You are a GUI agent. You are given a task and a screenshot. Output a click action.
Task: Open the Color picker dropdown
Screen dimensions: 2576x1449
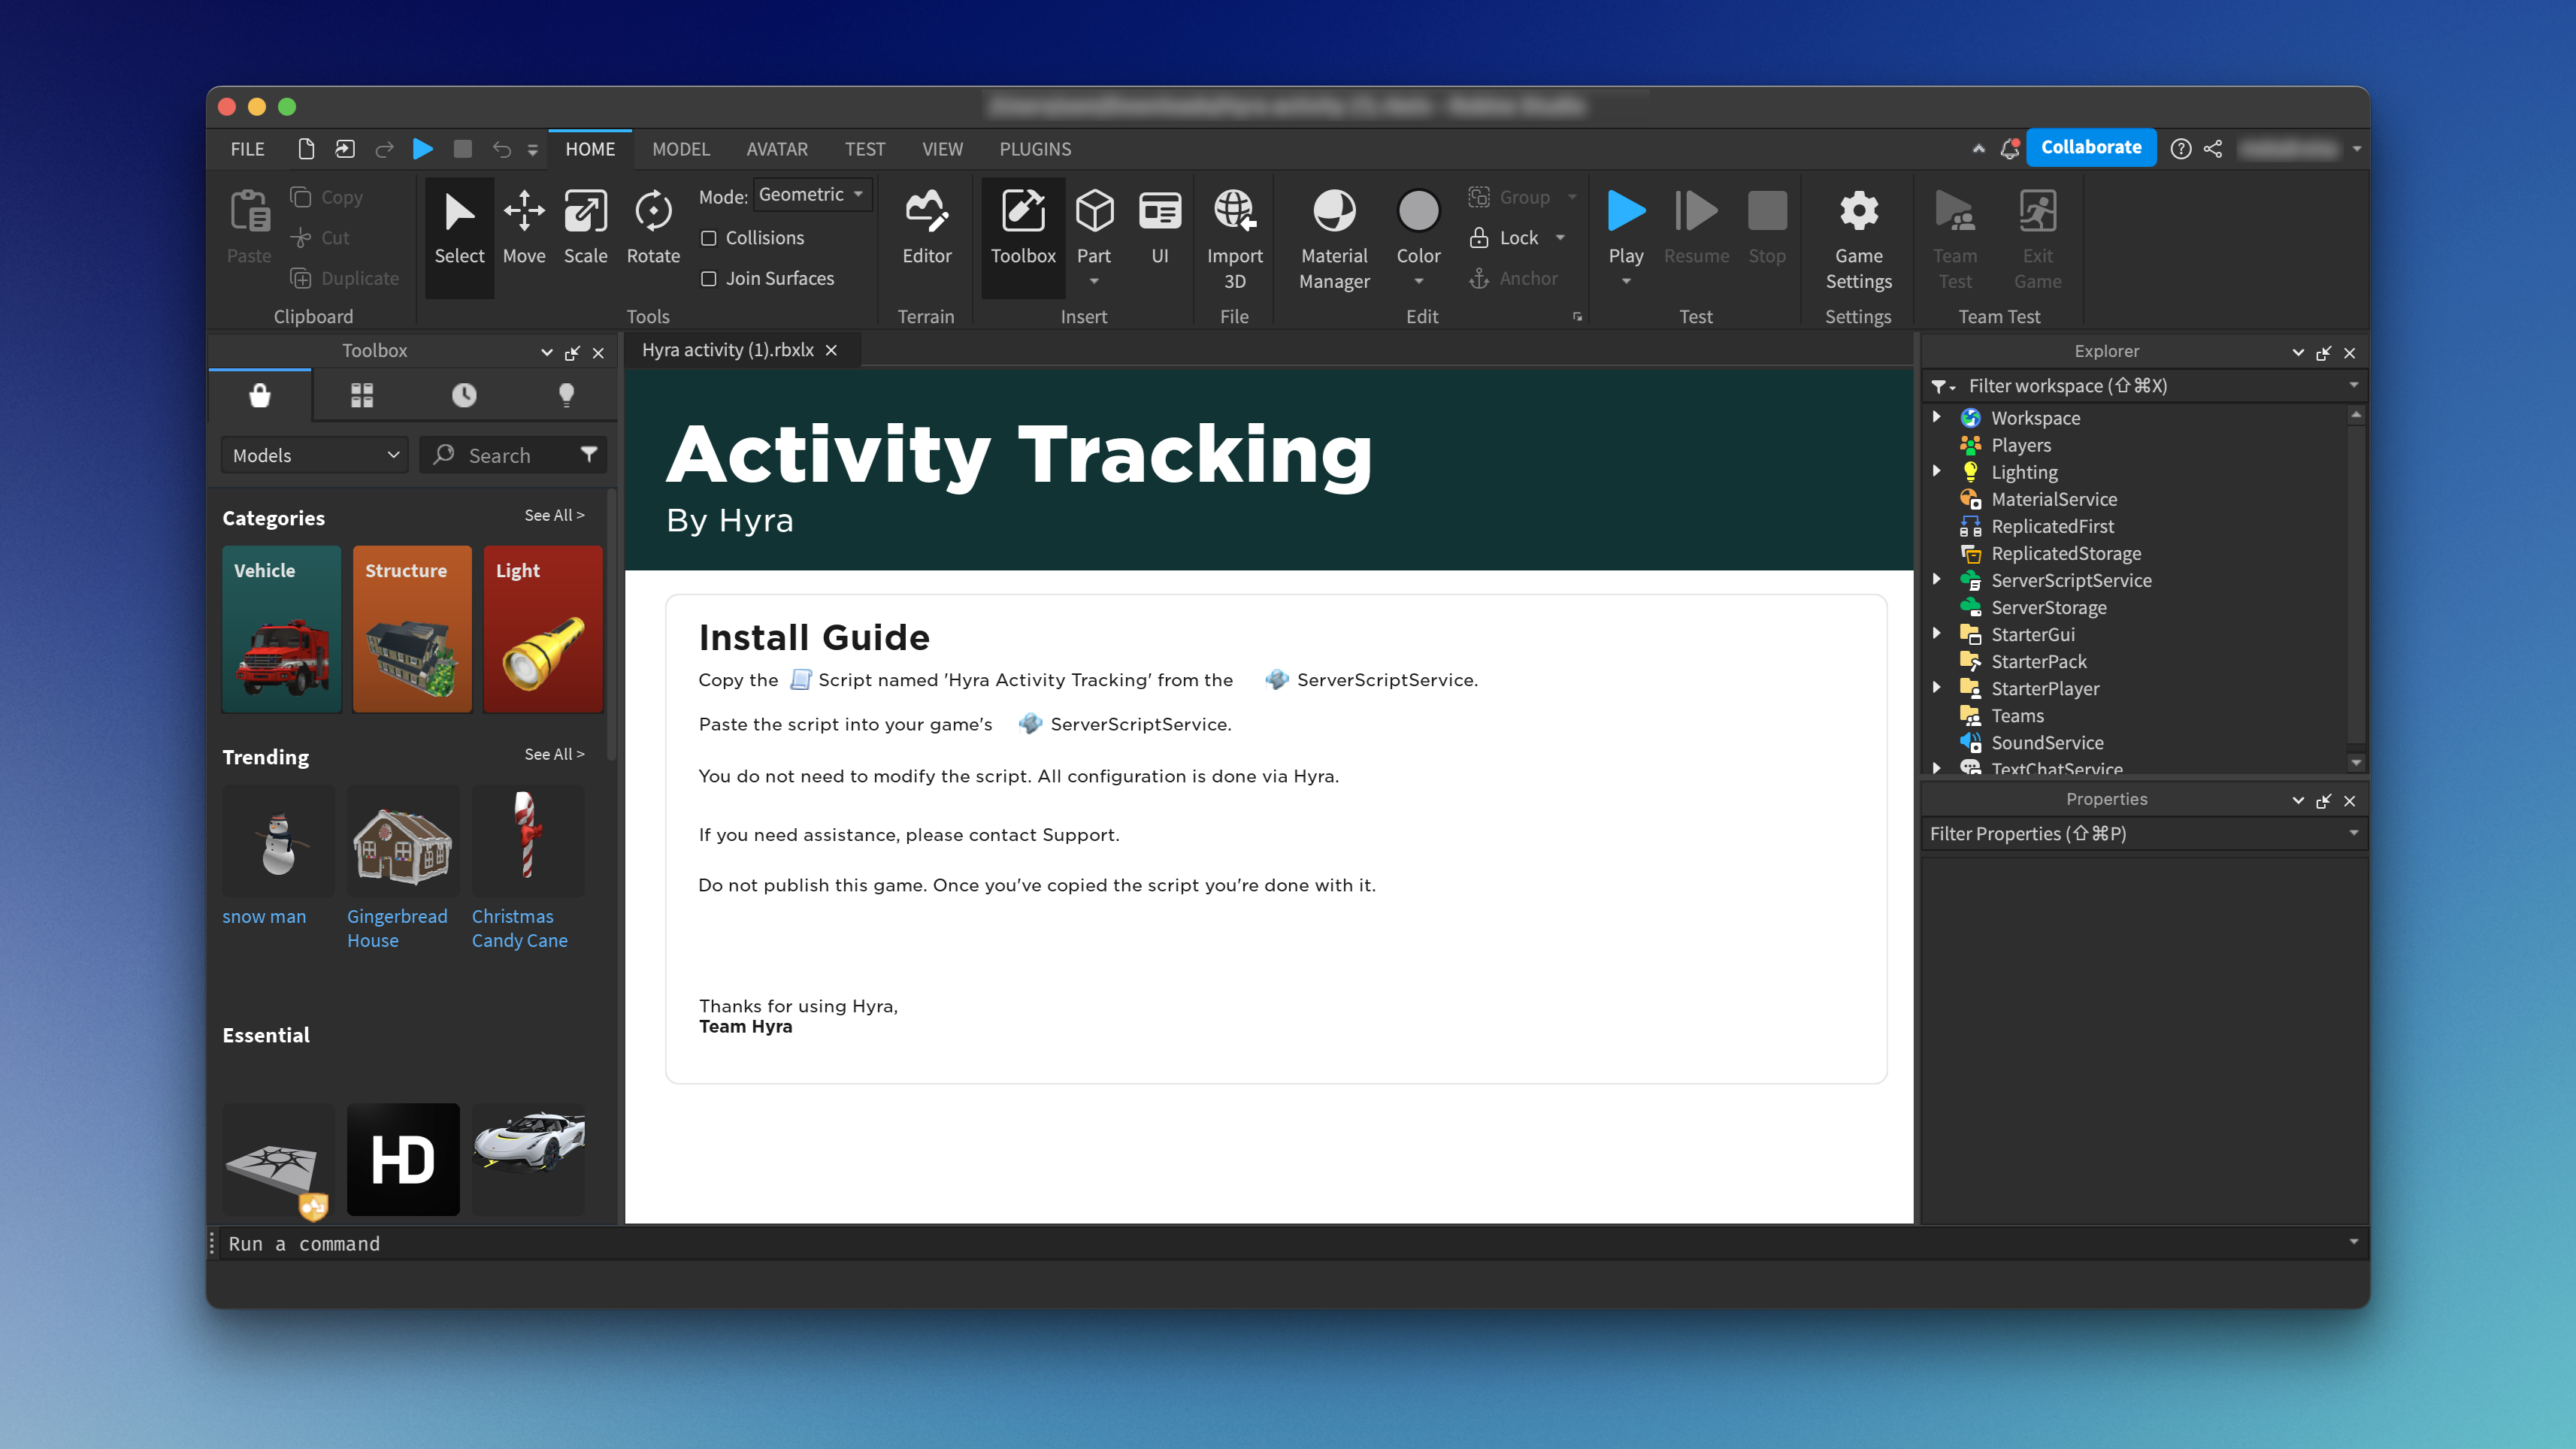pos(1418,281)
